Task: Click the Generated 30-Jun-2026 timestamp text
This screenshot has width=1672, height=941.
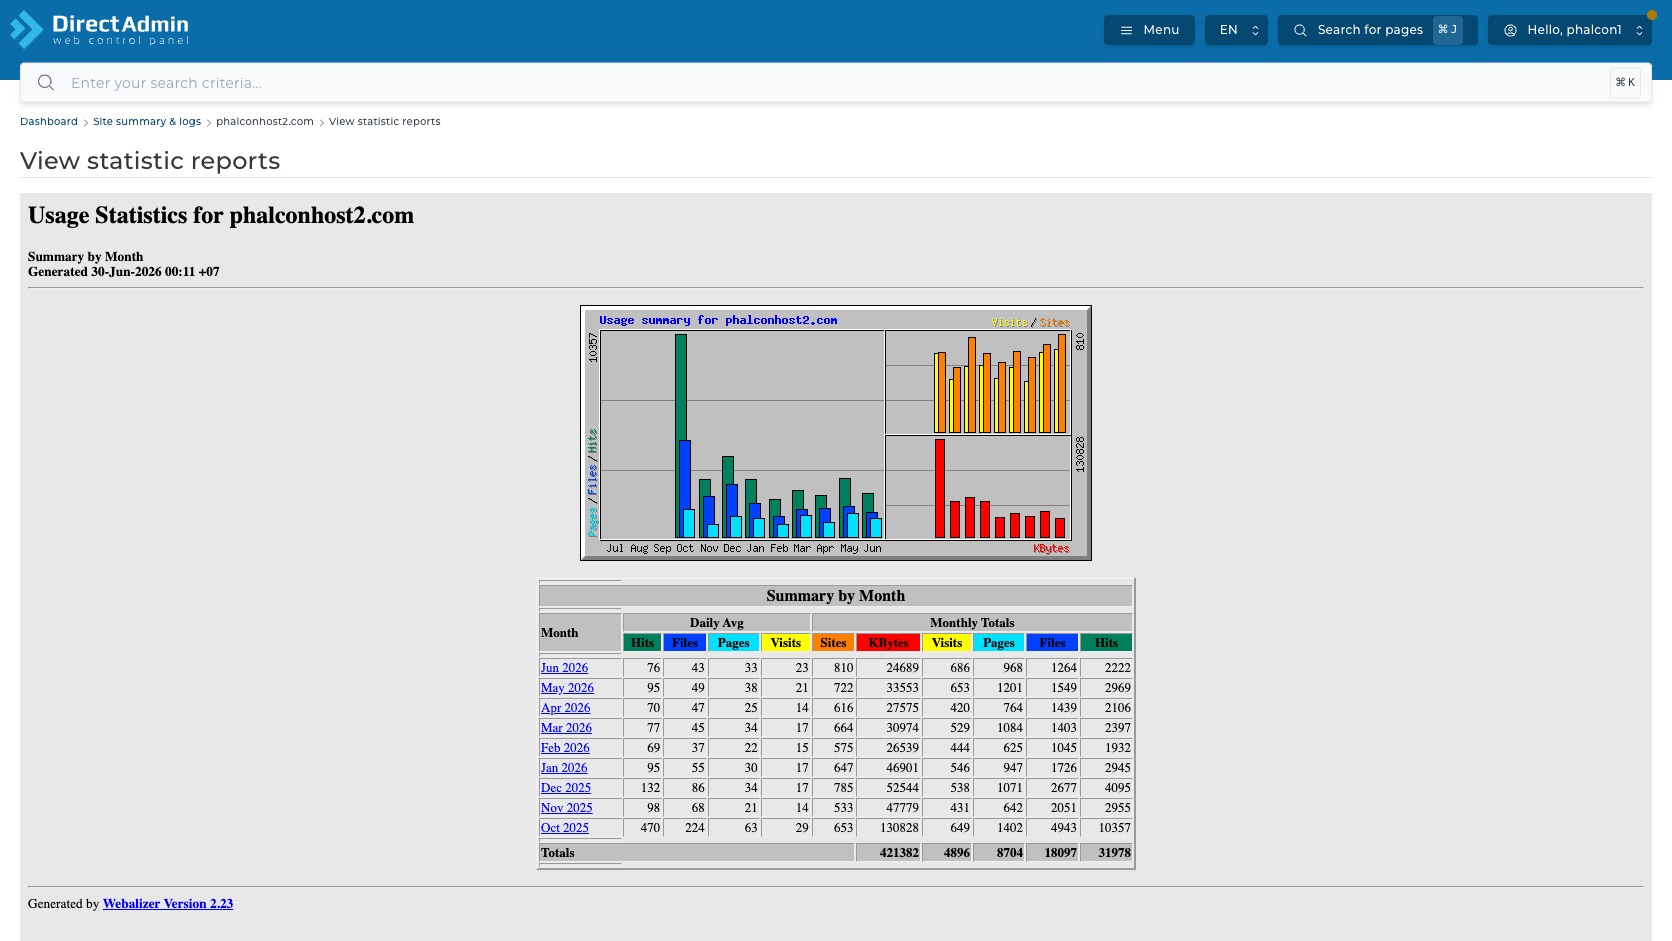Action: point(124,272)
